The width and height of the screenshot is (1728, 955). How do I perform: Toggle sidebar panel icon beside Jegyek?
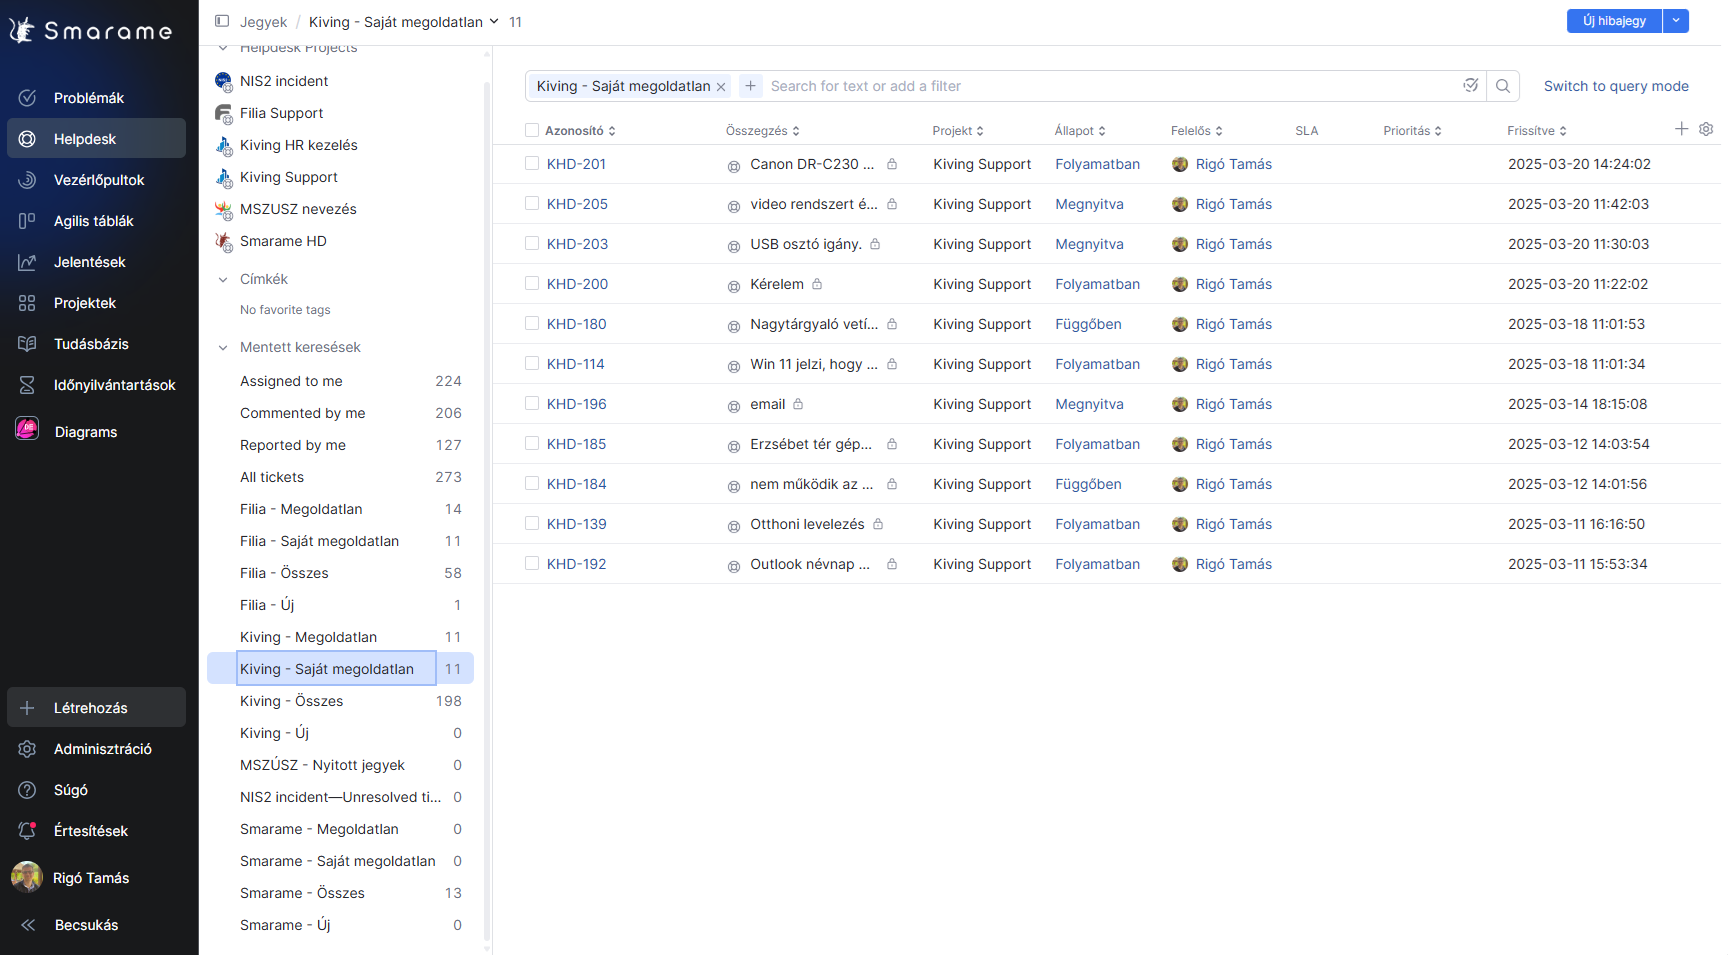[x=222, y=21]
